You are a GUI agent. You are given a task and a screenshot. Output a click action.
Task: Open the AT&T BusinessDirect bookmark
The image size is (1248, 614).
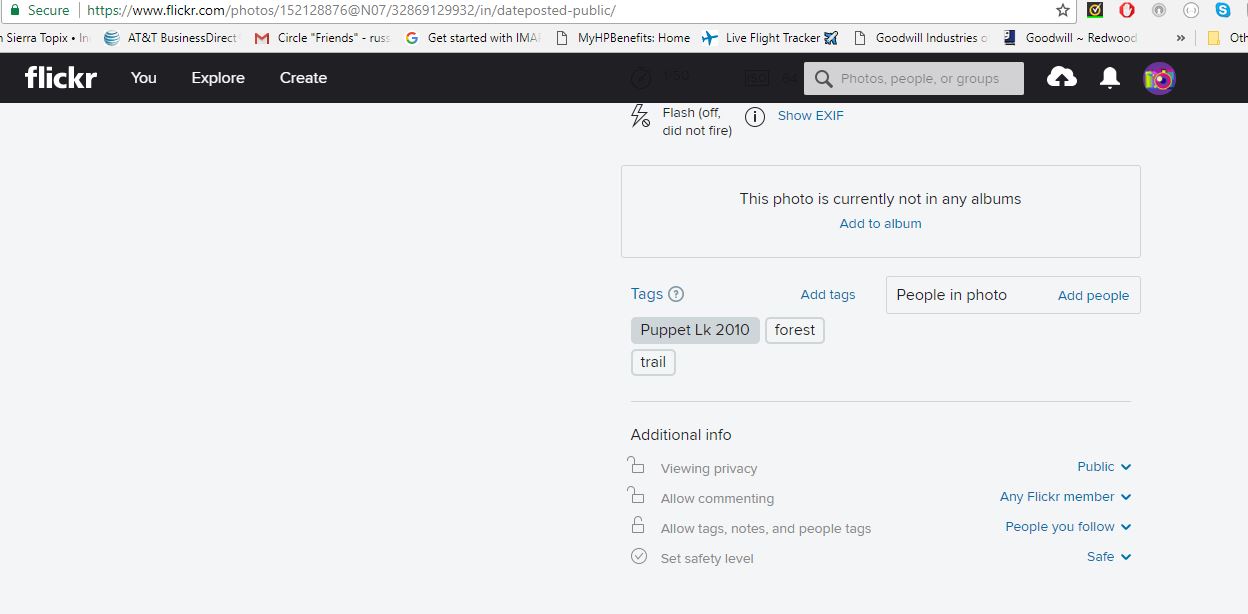(x=171, y=38)
